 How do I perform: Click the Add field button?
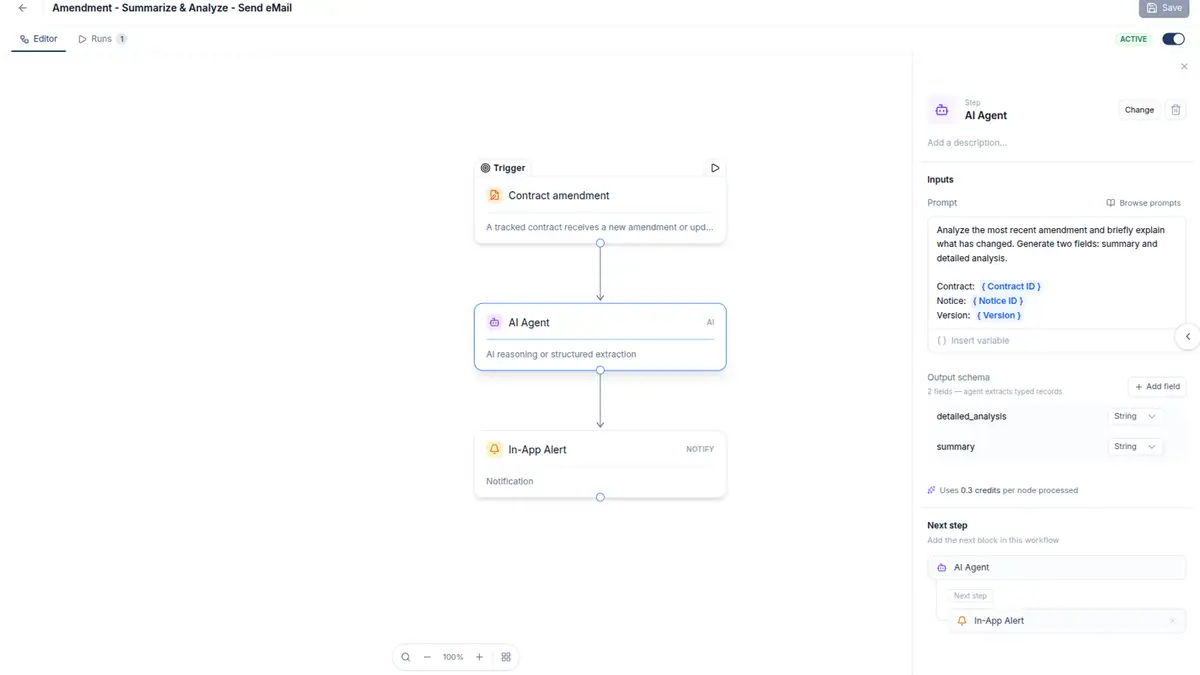(1157, 386)
